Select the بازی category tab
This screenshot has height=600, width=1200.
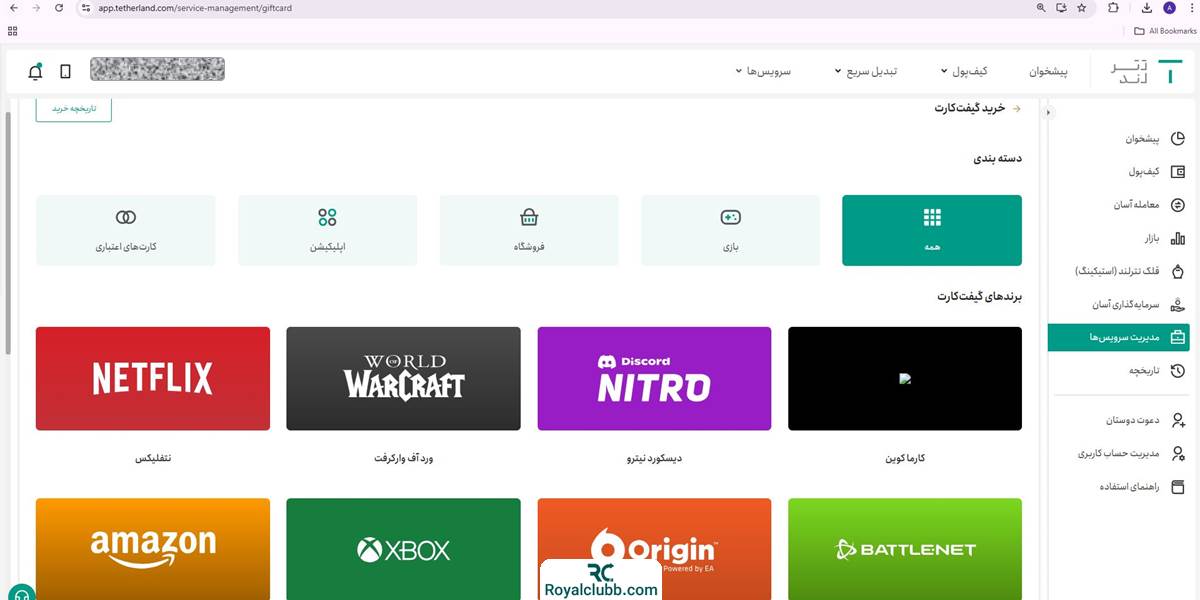[730, 230]
